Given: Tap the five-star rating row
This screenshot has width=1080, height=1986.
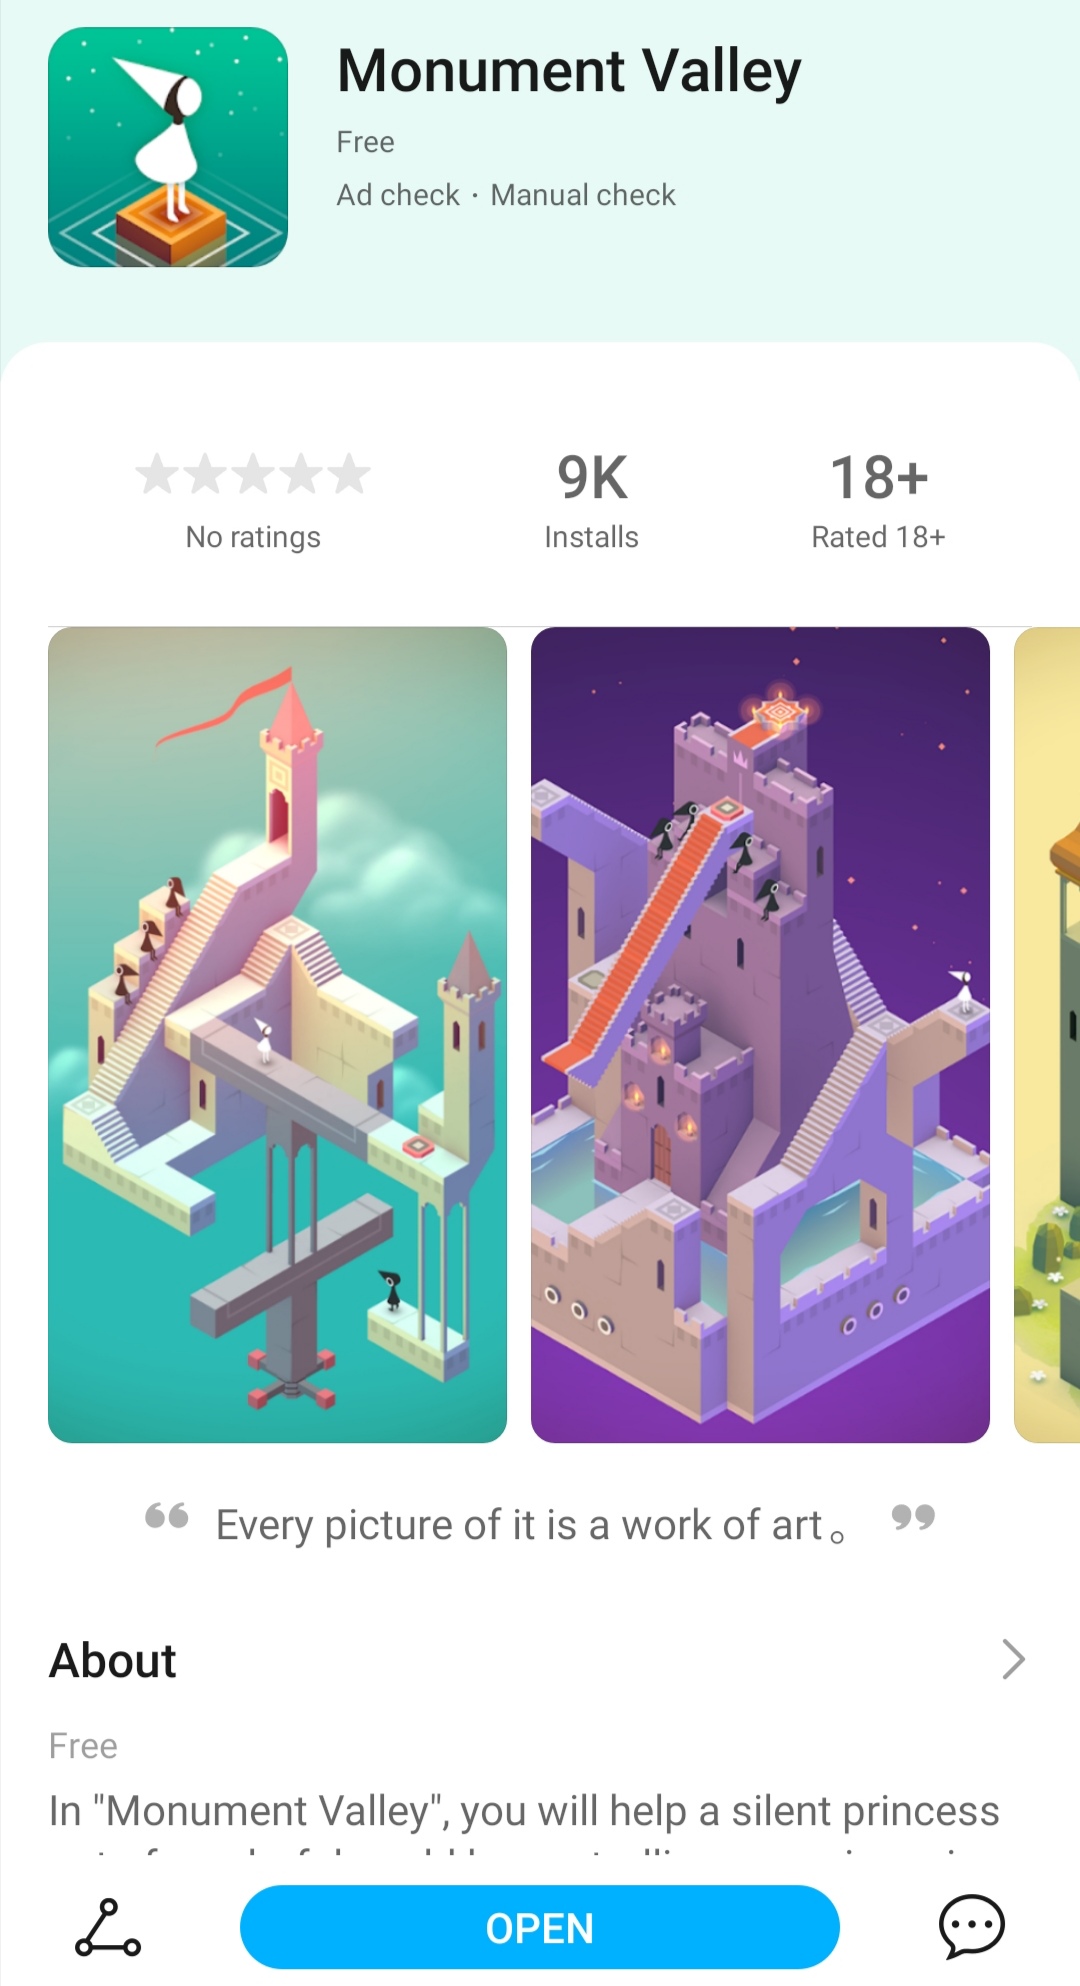Looking at the screenshot, I should point(253,474).
